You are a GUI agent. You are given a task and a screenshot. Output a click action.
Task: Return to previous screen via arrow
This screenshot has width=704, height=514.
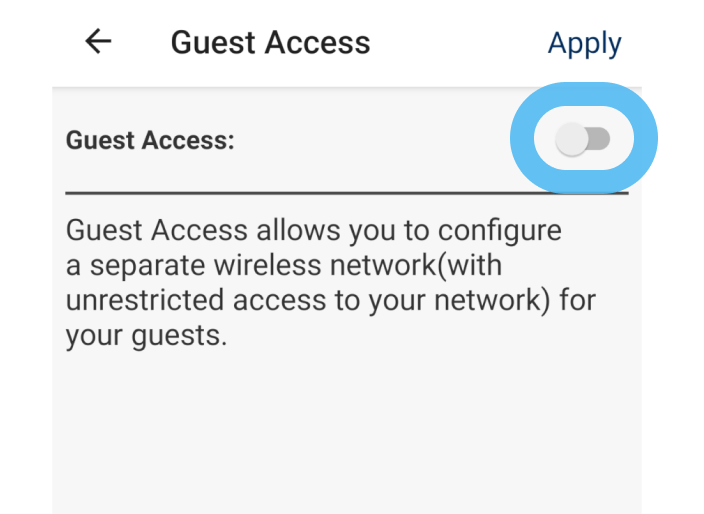point(98,42)
